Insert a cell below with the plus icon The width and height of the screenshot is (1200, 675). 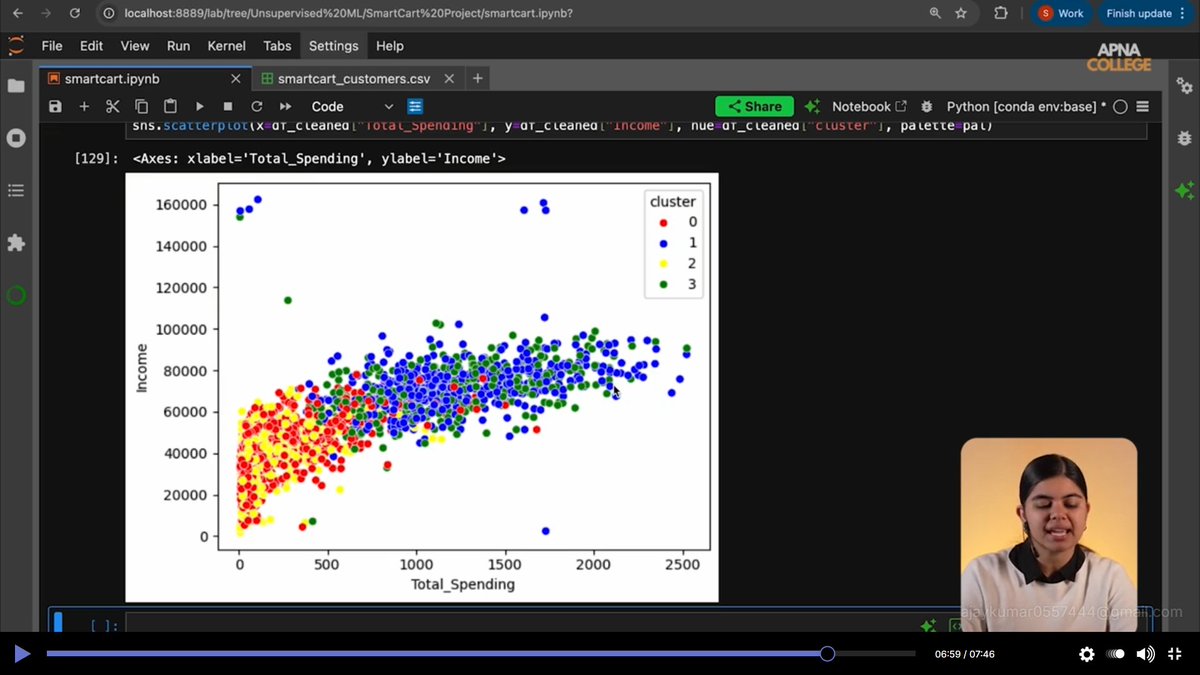(x=84, y=106)
